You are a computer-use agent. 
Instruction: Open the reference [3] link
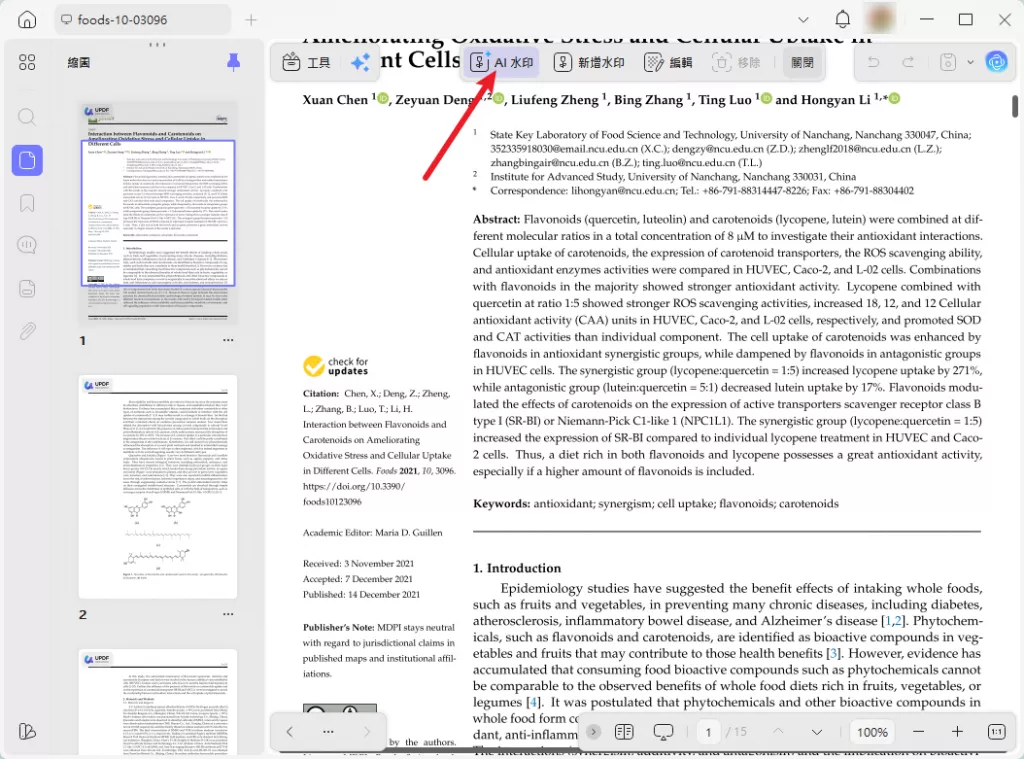pos(833,653)
